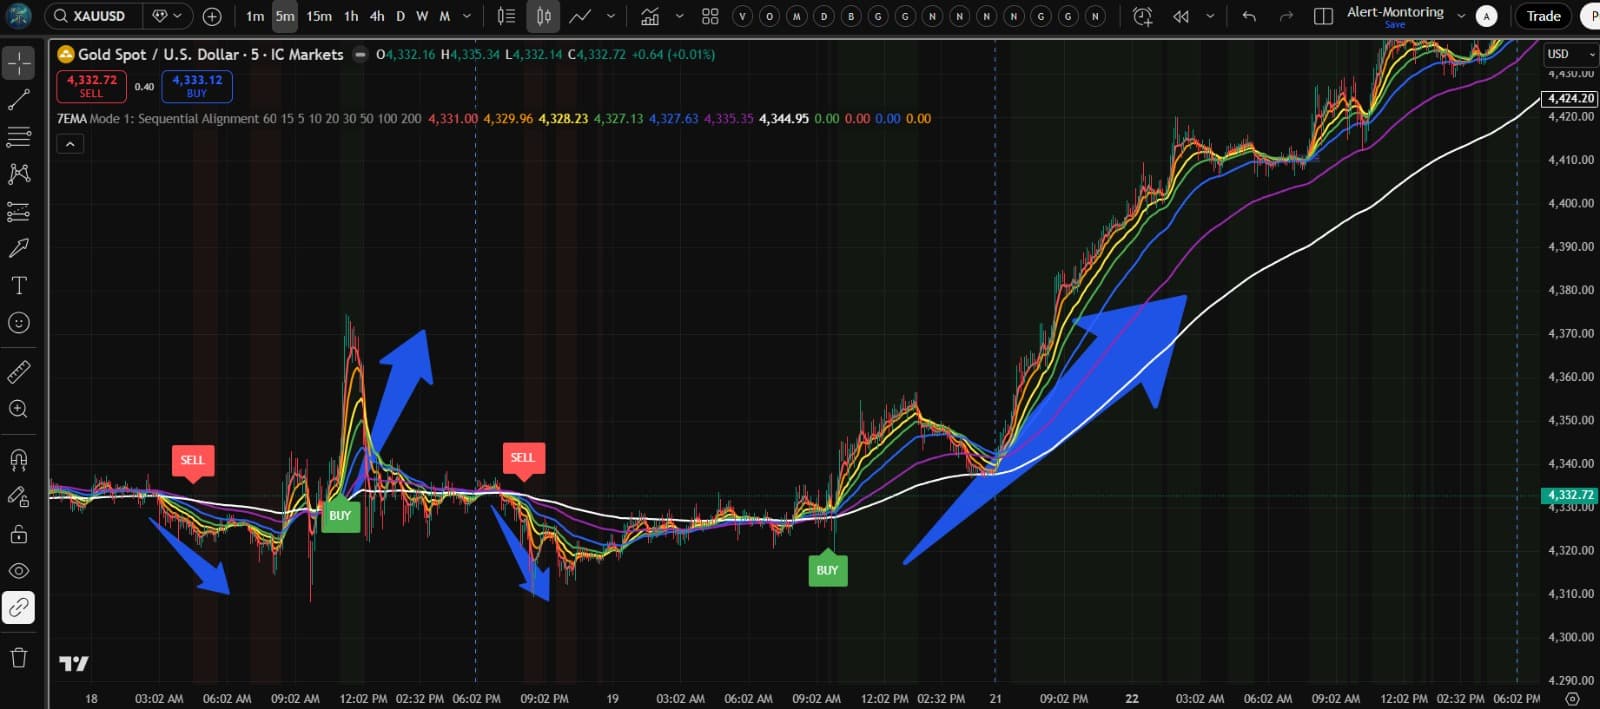Switch to the 4h timeframe
Image resolution: width=1600 pixels, height=709 pixels.
377,16
